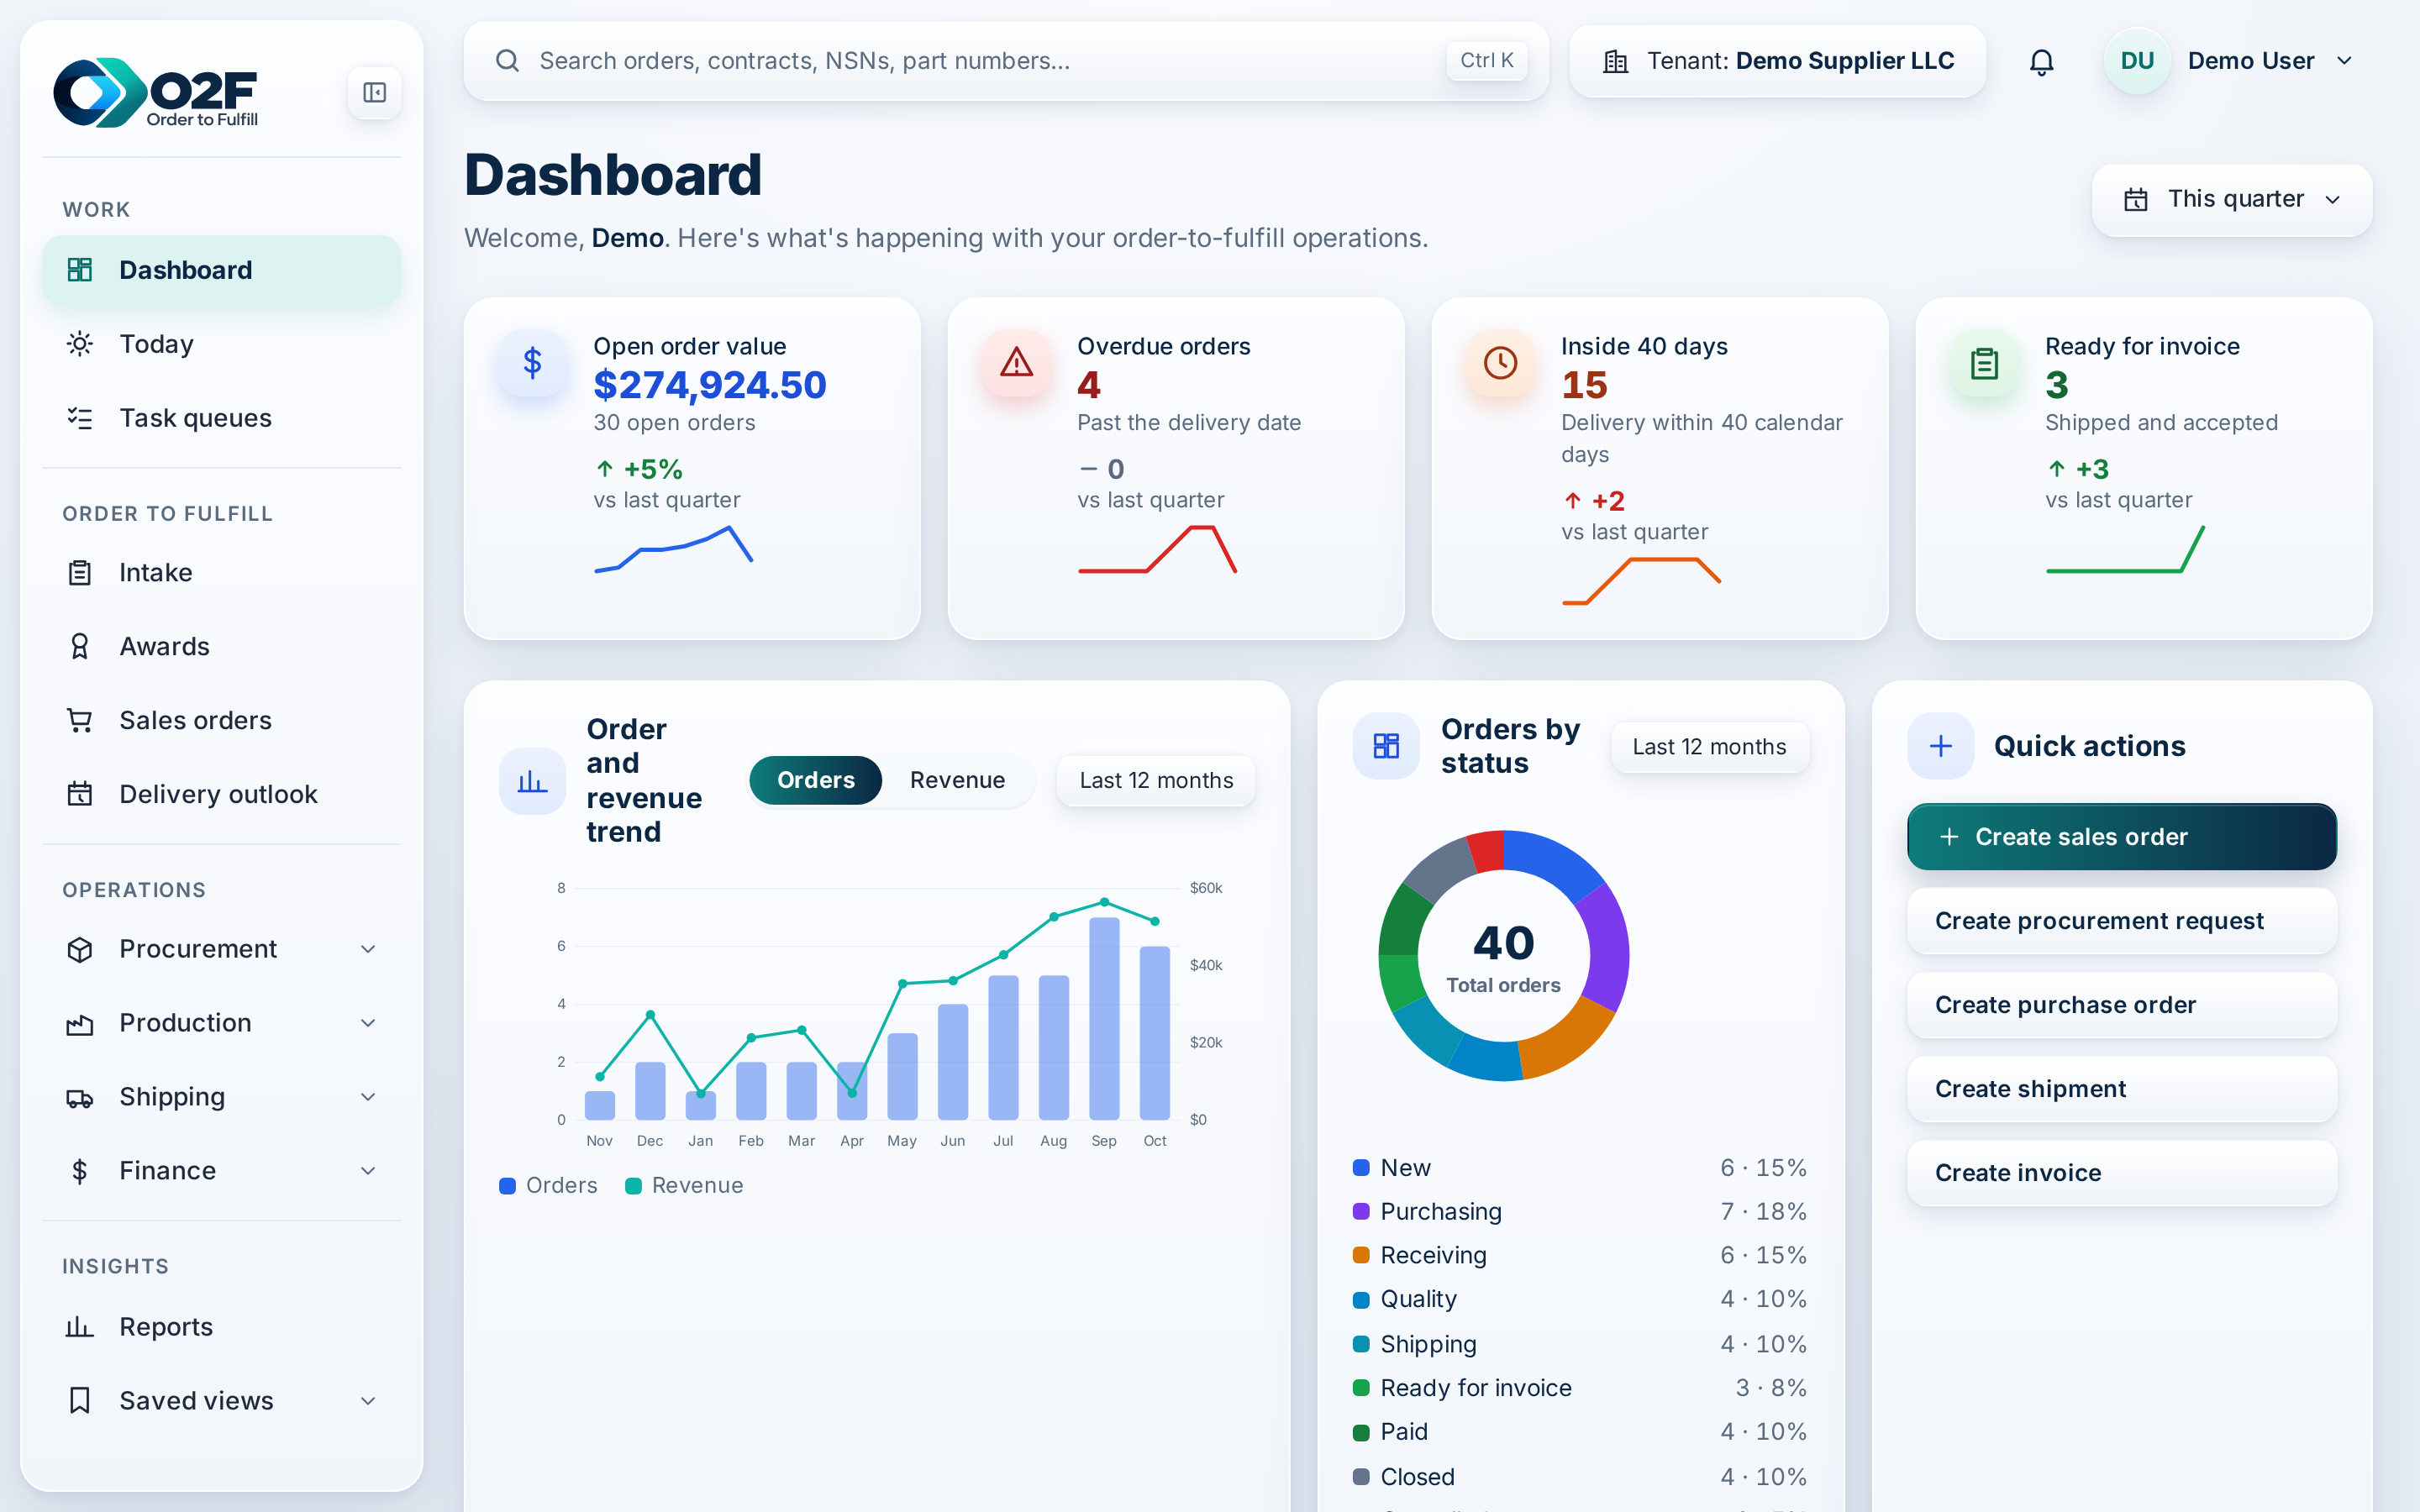The height and width of the screenshot is (1512, 2420).
Task: Click Create shipment
Action: coord(2121,1089)
